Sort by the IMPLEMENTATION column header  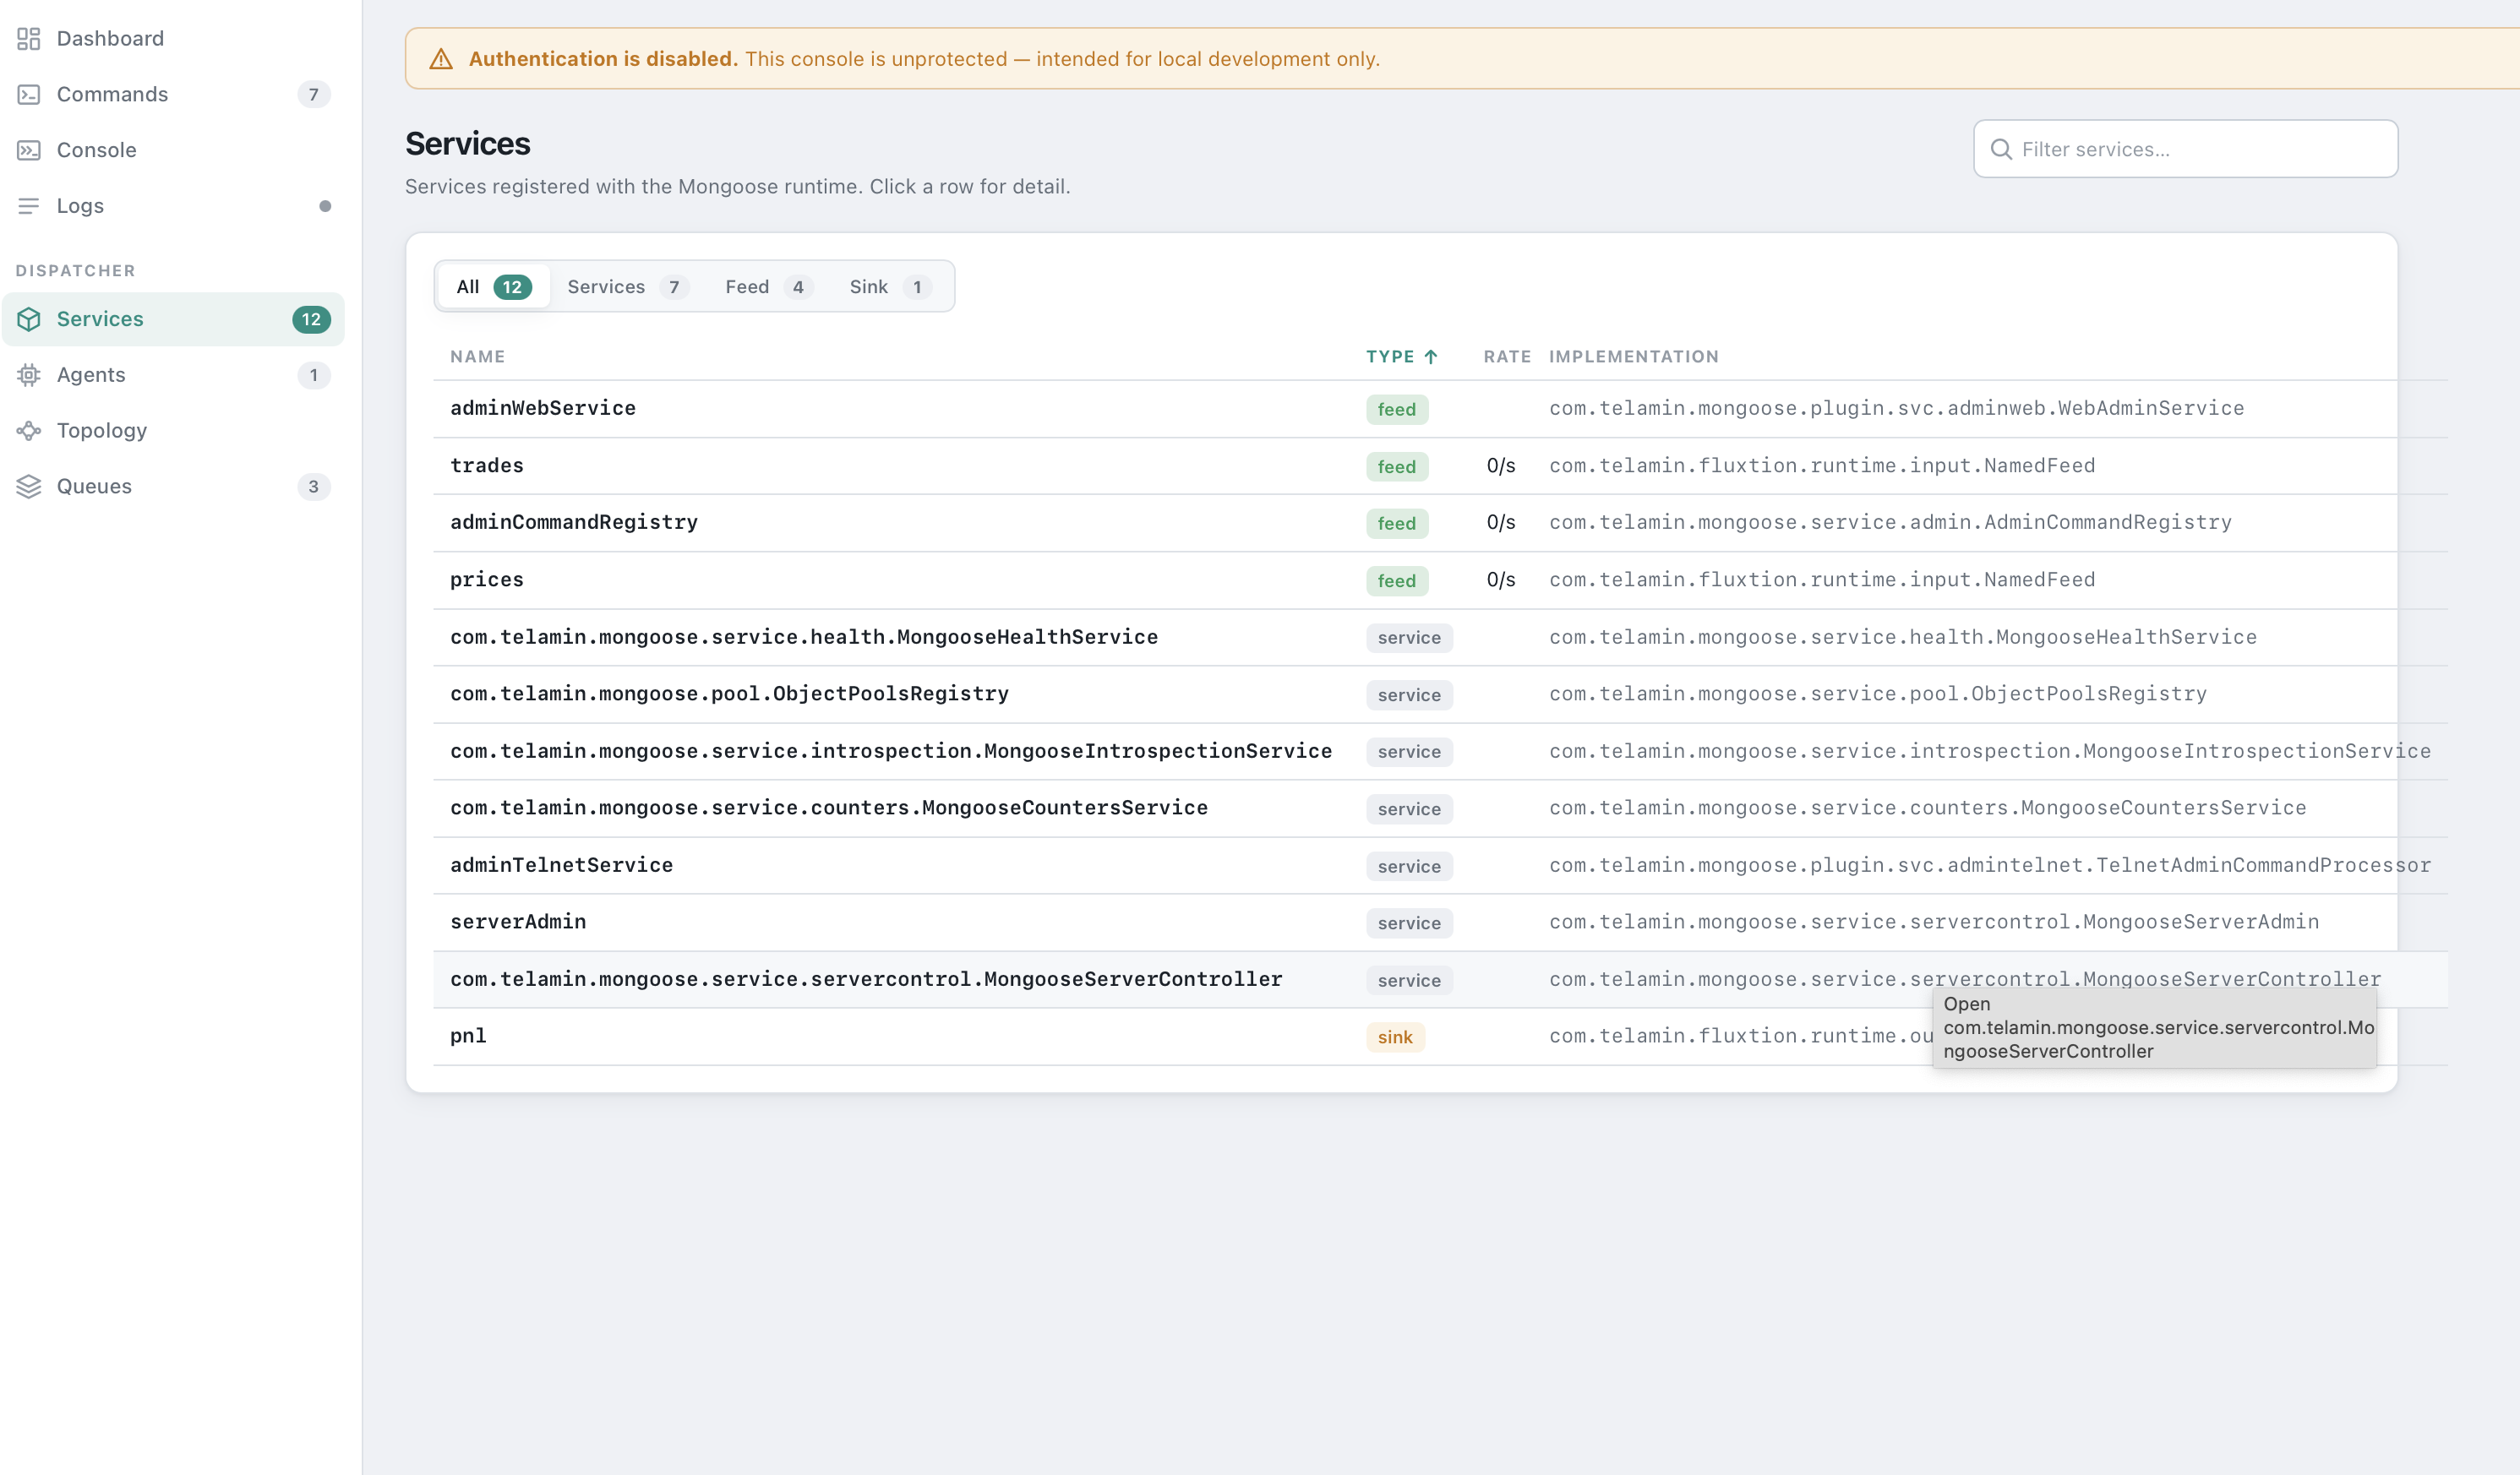pos(1634,357)
